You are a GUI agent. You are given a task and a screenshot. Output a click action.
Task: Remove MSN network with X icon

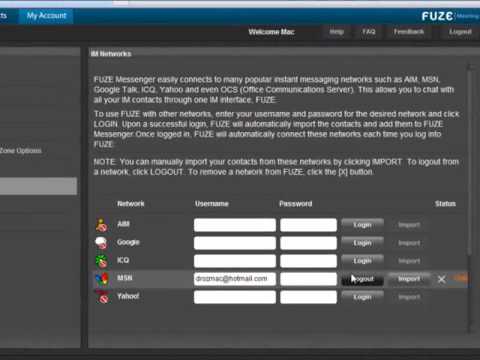click(x=442, y=279)
